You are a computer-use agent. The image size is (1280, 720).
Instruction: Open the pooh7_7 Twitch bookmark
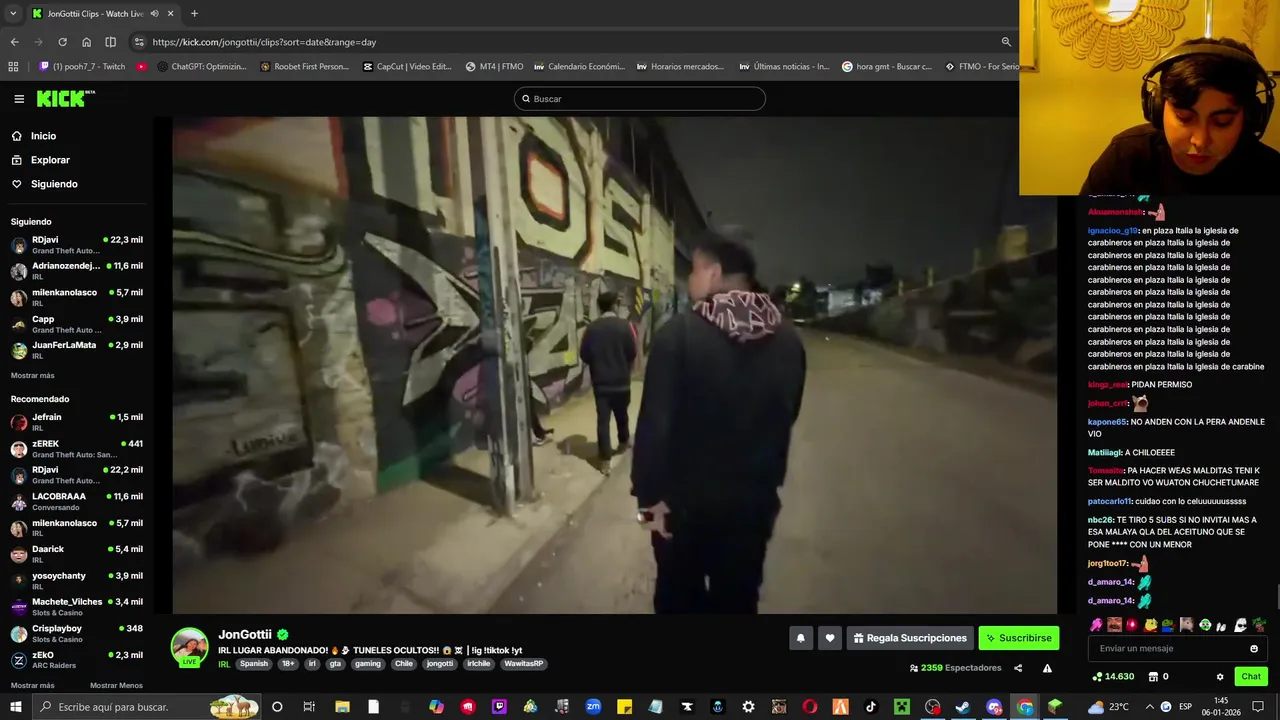pyautogui.click(x=83, y=67)
